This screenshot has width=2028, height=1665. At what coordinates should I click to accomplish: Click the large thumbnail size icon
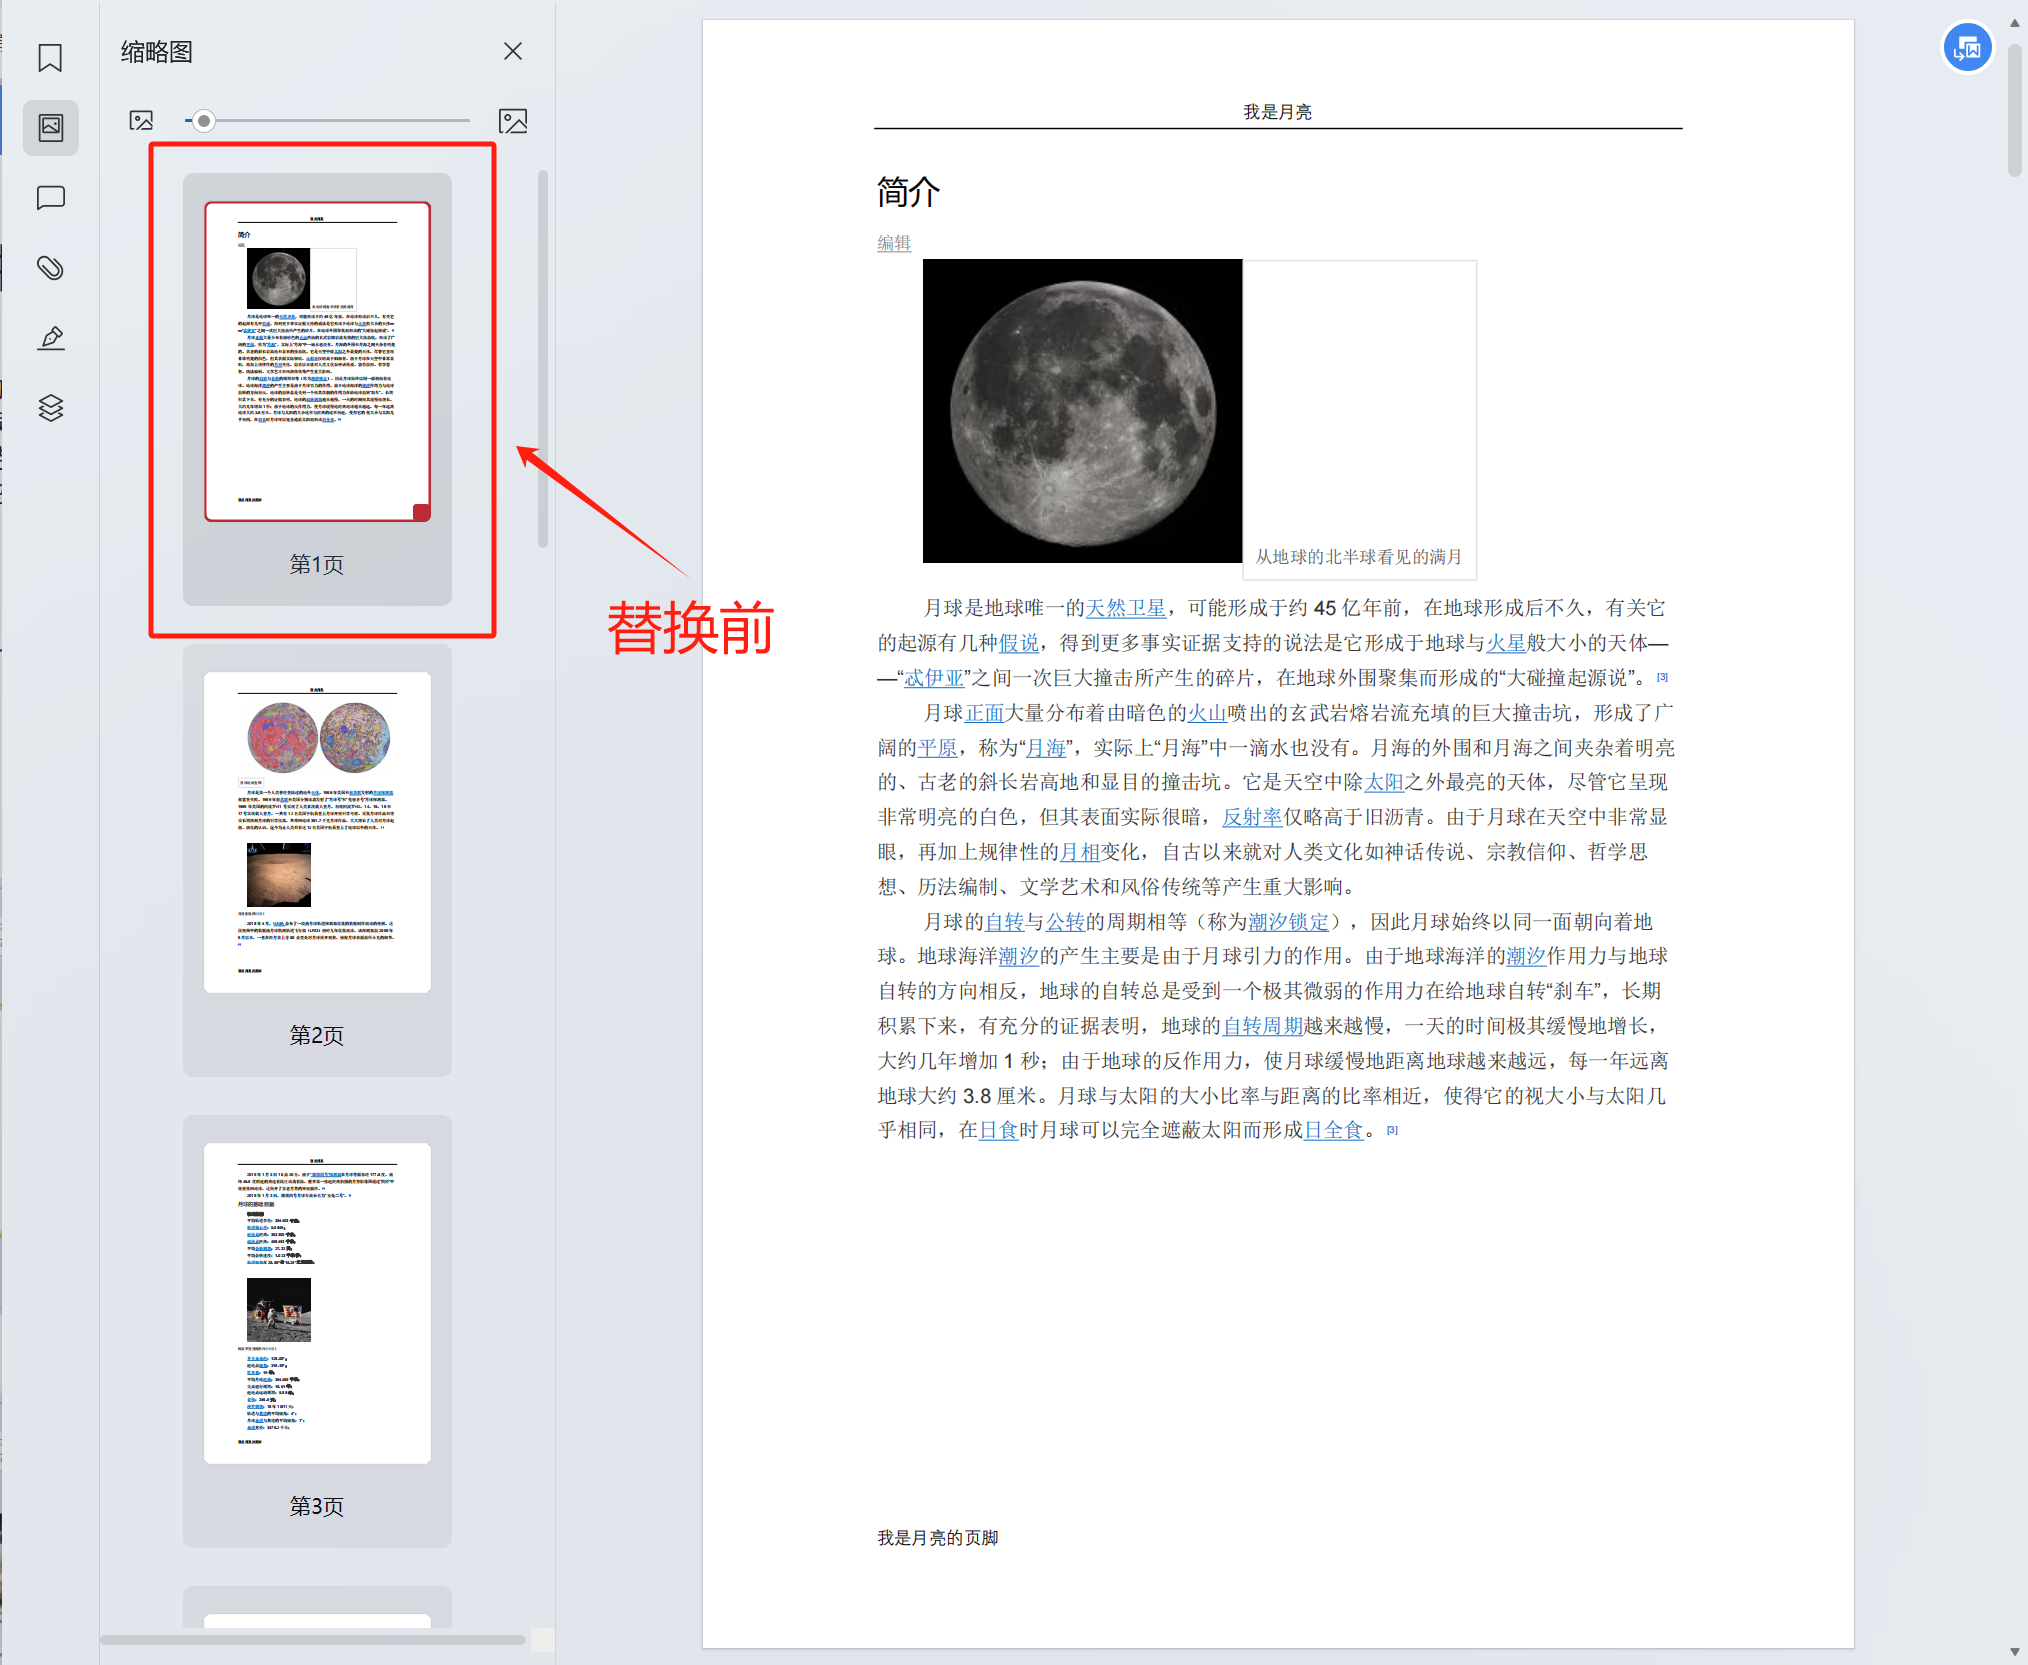pos(515,120)
